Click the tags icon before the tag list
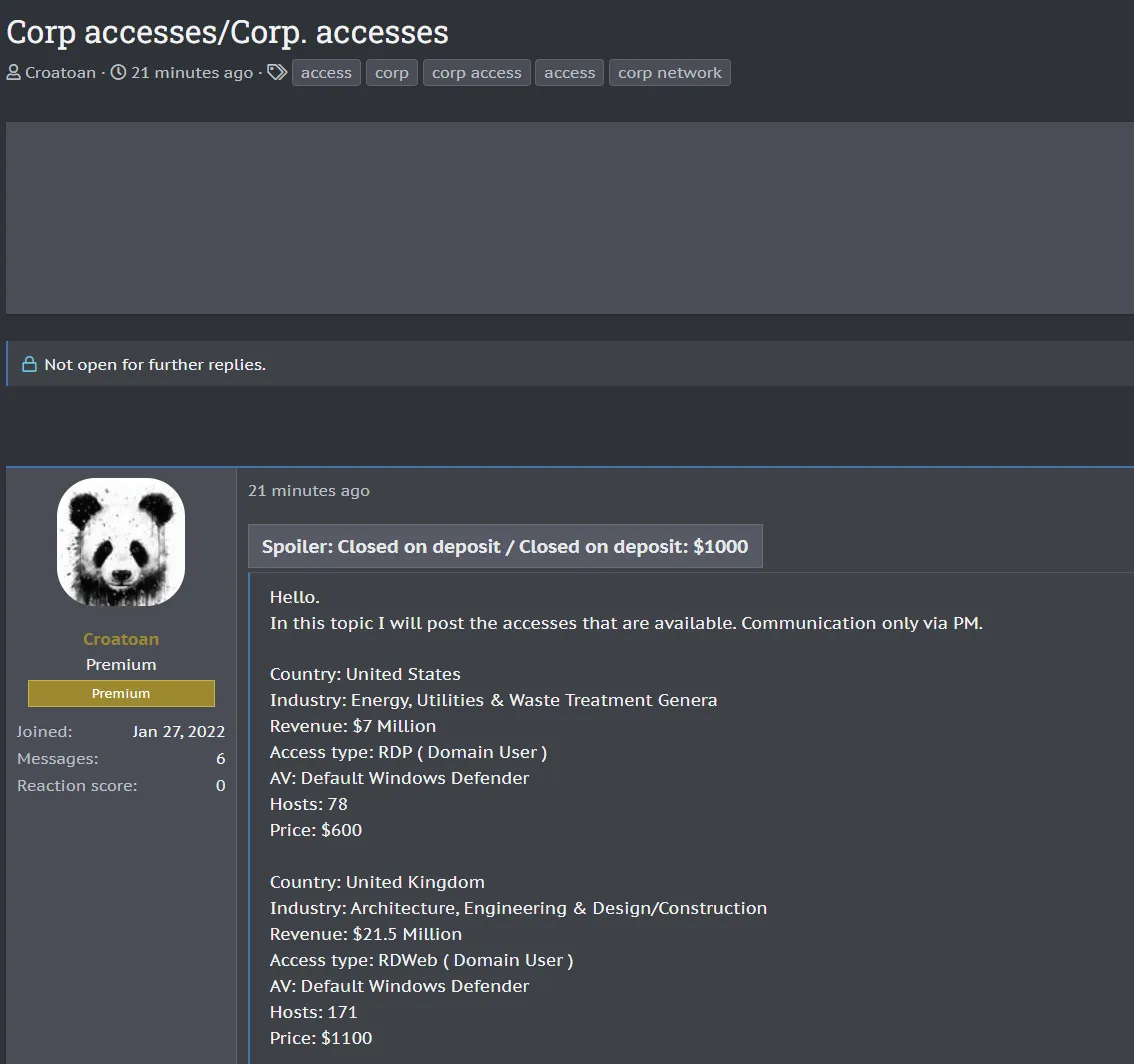 point(277,73)
